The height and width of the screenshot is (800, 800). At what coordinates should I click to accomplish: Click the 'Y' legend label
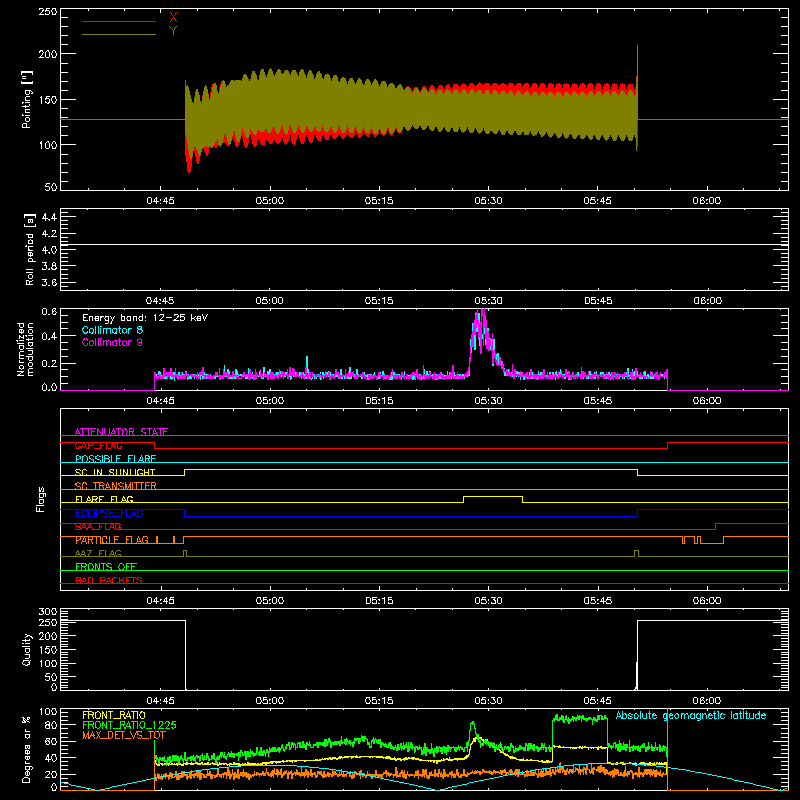pyautogui.click(x=173, y=31)
